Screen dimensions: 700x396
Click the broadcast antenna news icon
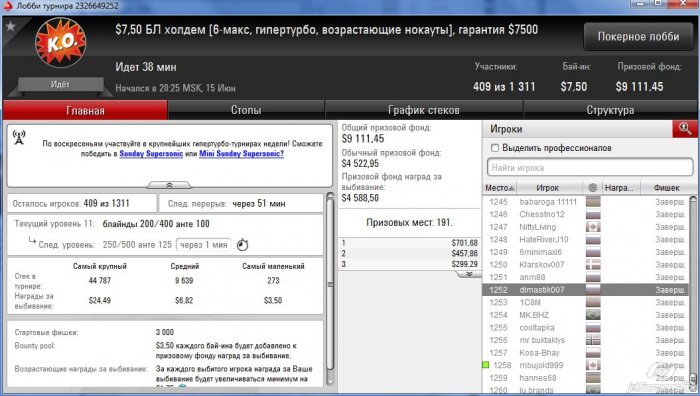pos(19,138)
